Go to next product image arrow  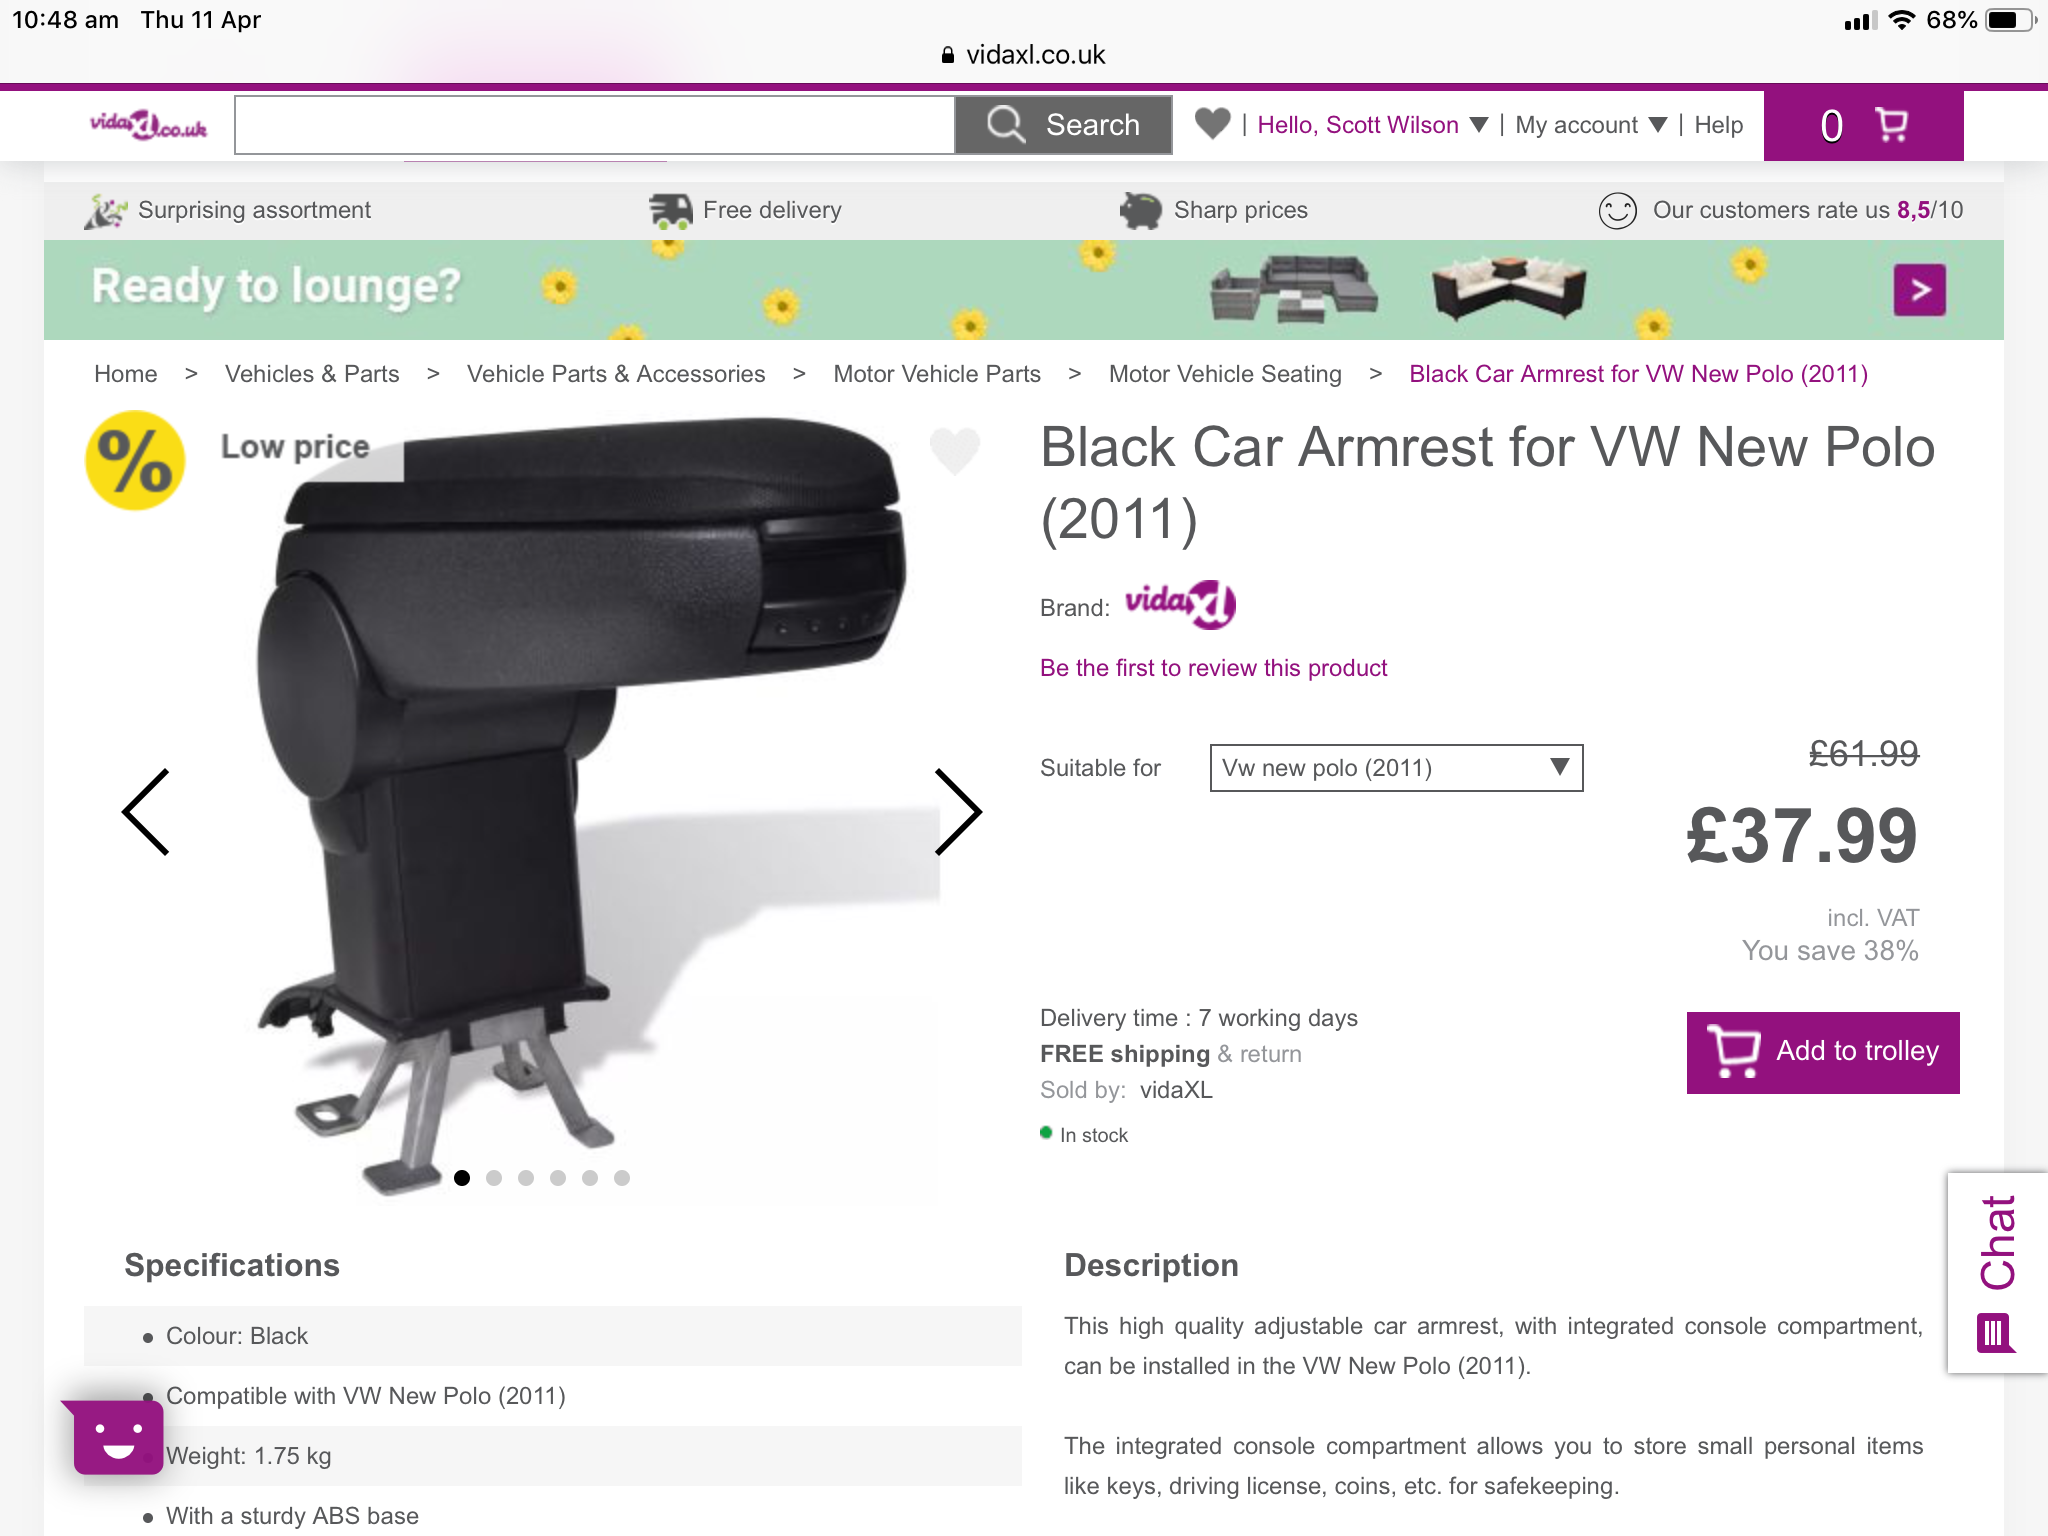tap(958, 812)
